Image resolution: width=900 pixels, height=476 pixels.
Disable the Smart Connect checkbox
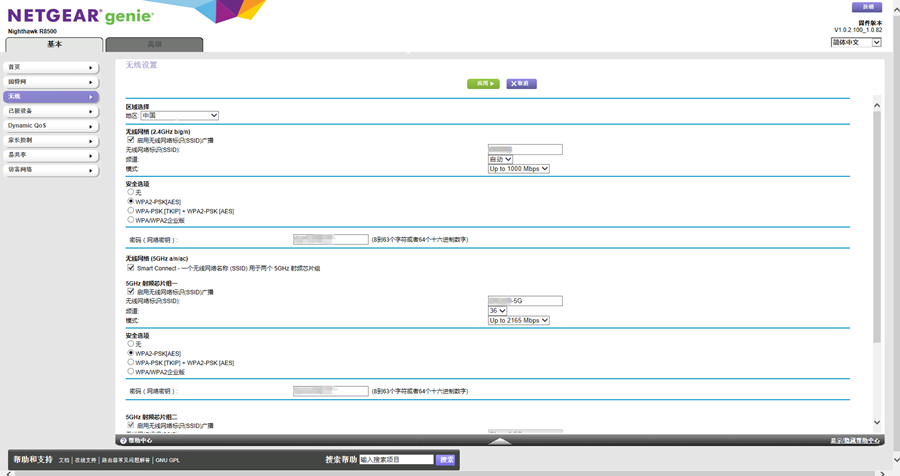pos(131,268)
